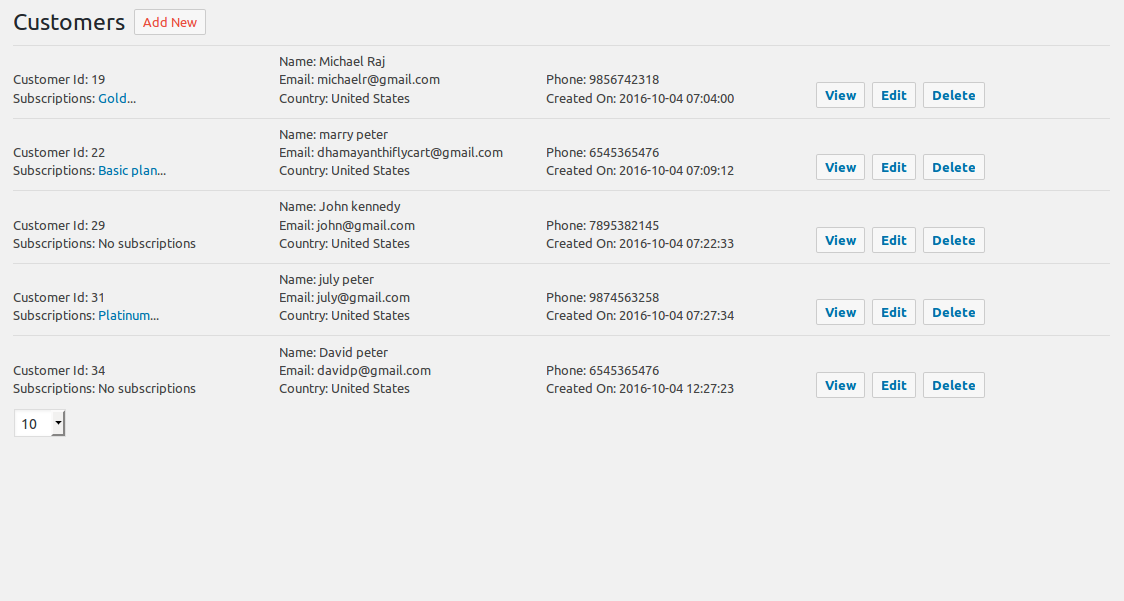Open the Platinum subscription link
The height and width of the screenshot is (601, 1124).
point(128,316)
